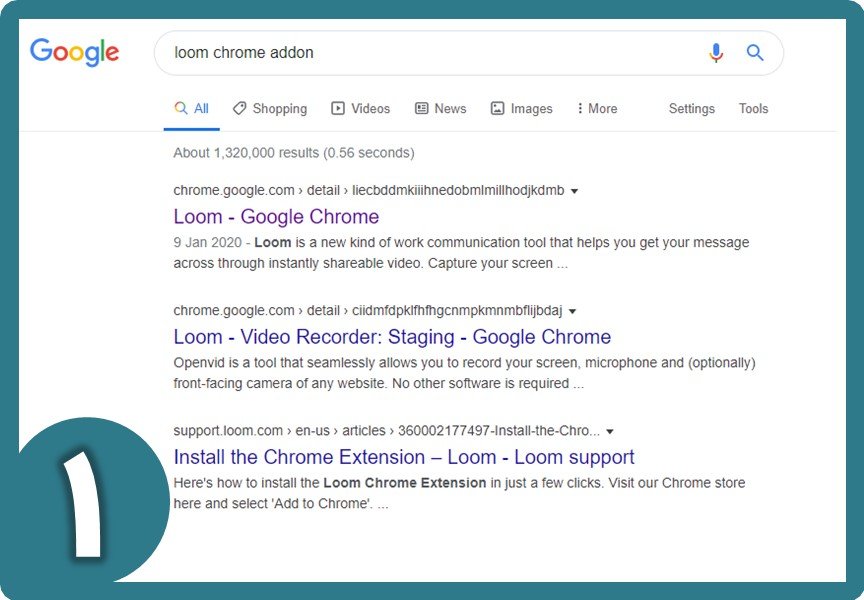864x600 pixels.
Task: Click the '9 Jan 2020' result snippet
Action: (x=461, y=253)
